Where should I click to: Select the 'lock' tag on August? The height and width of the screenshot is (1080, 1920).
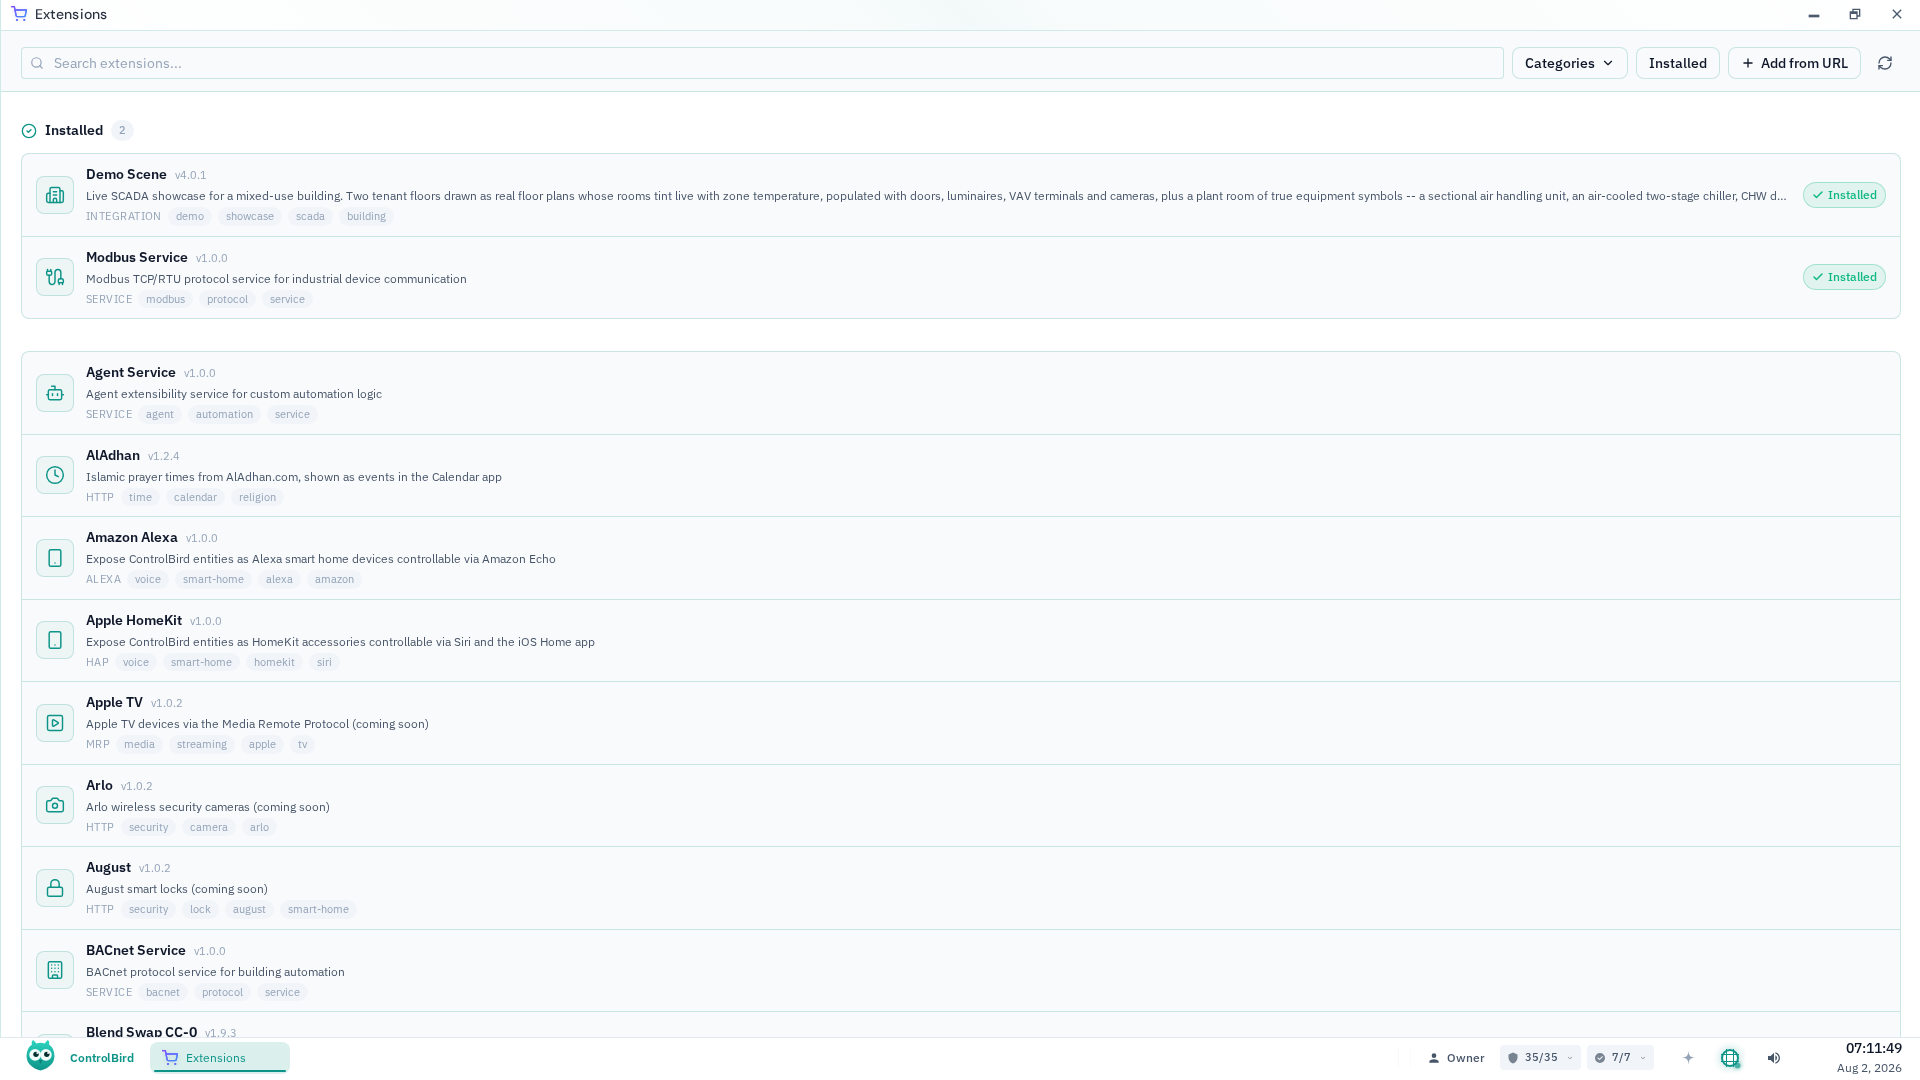200,909
